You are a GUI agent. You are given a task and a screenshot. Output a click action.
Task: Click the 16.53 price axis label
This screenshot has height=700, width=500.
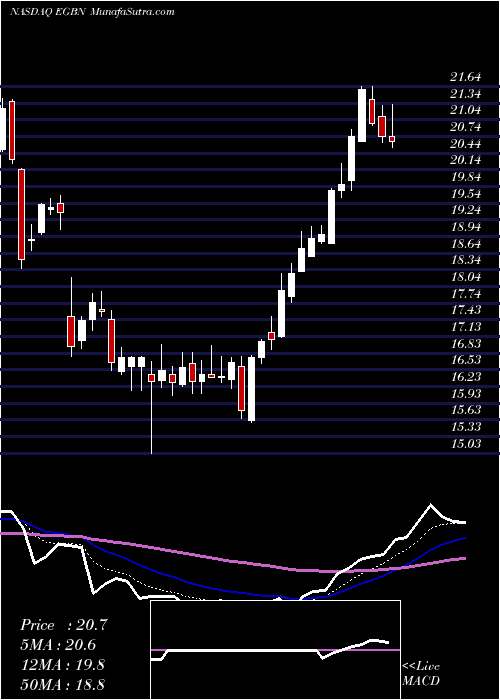[x=465, y=360]
